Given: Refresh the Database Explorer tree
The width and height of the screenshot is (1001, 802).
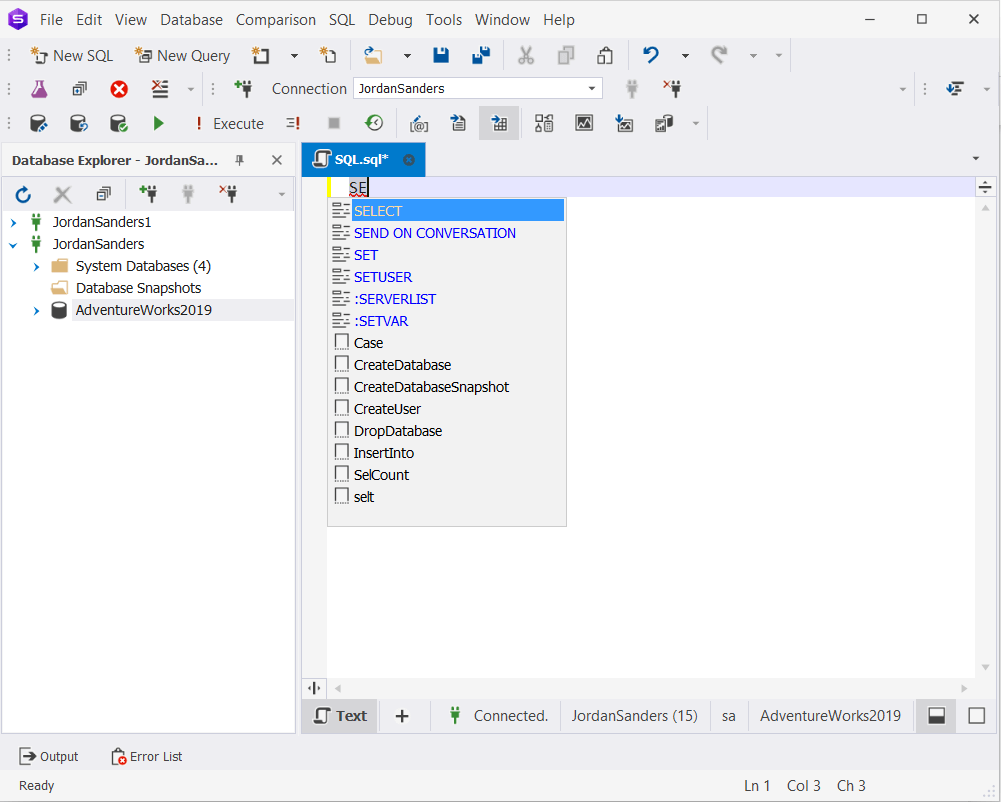Looking at the screenshot, I should click(22, 195).
